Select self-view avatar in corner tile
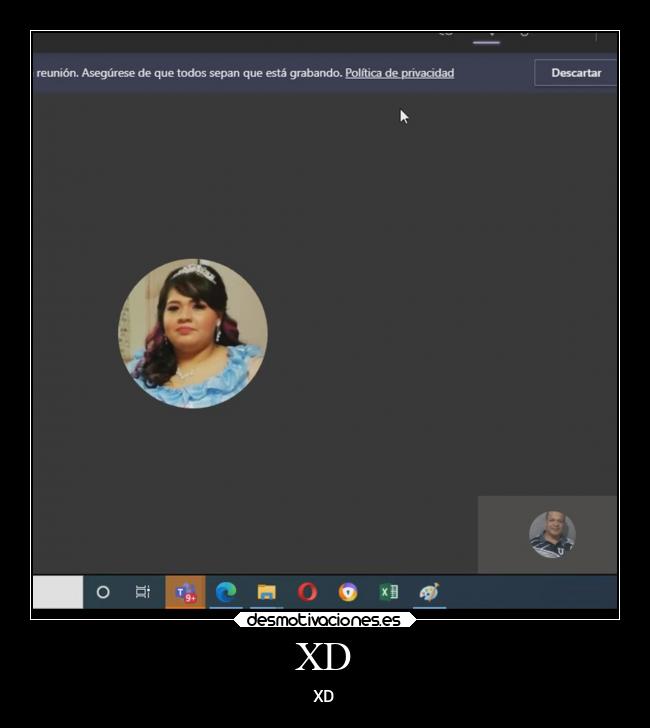 click(552, 534)
